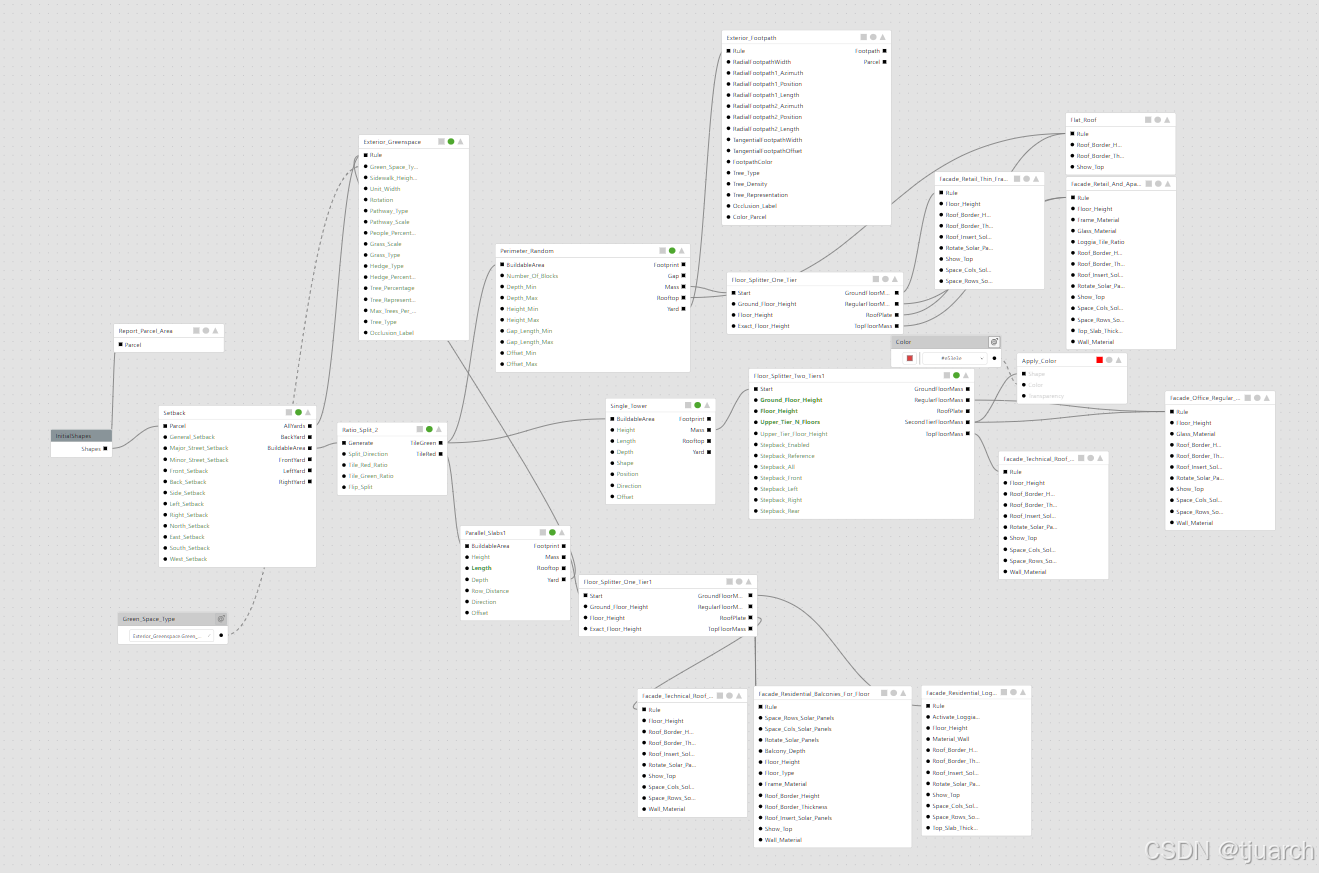
Task: Click the Upper_Tier_N_Floors parameter
Action: (790, 422)
